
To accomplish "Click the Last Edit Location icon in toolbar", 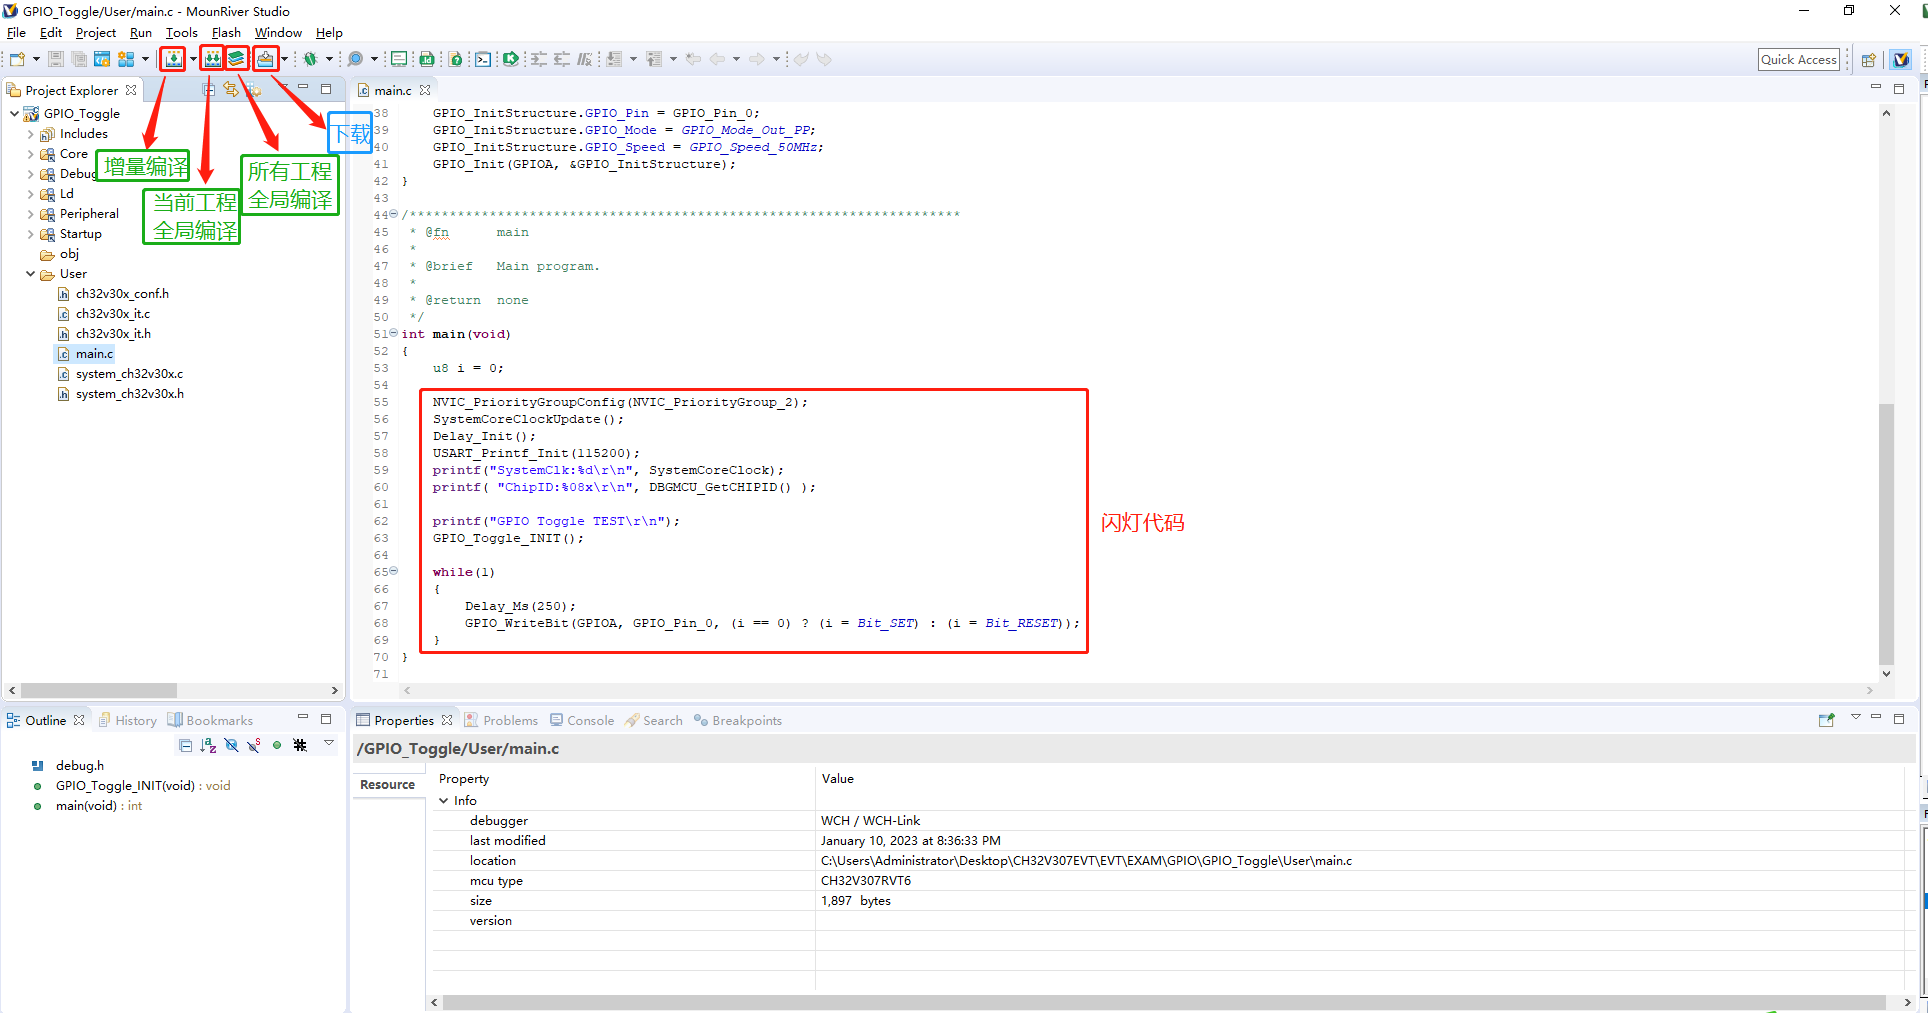I will tap(693, 59).
